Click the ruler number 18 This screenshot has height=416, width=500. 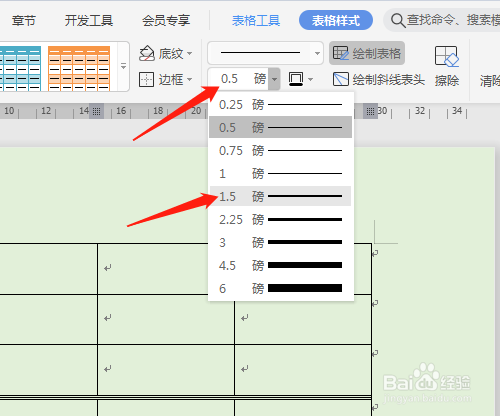pyautogui.click(x=158, y=111)
